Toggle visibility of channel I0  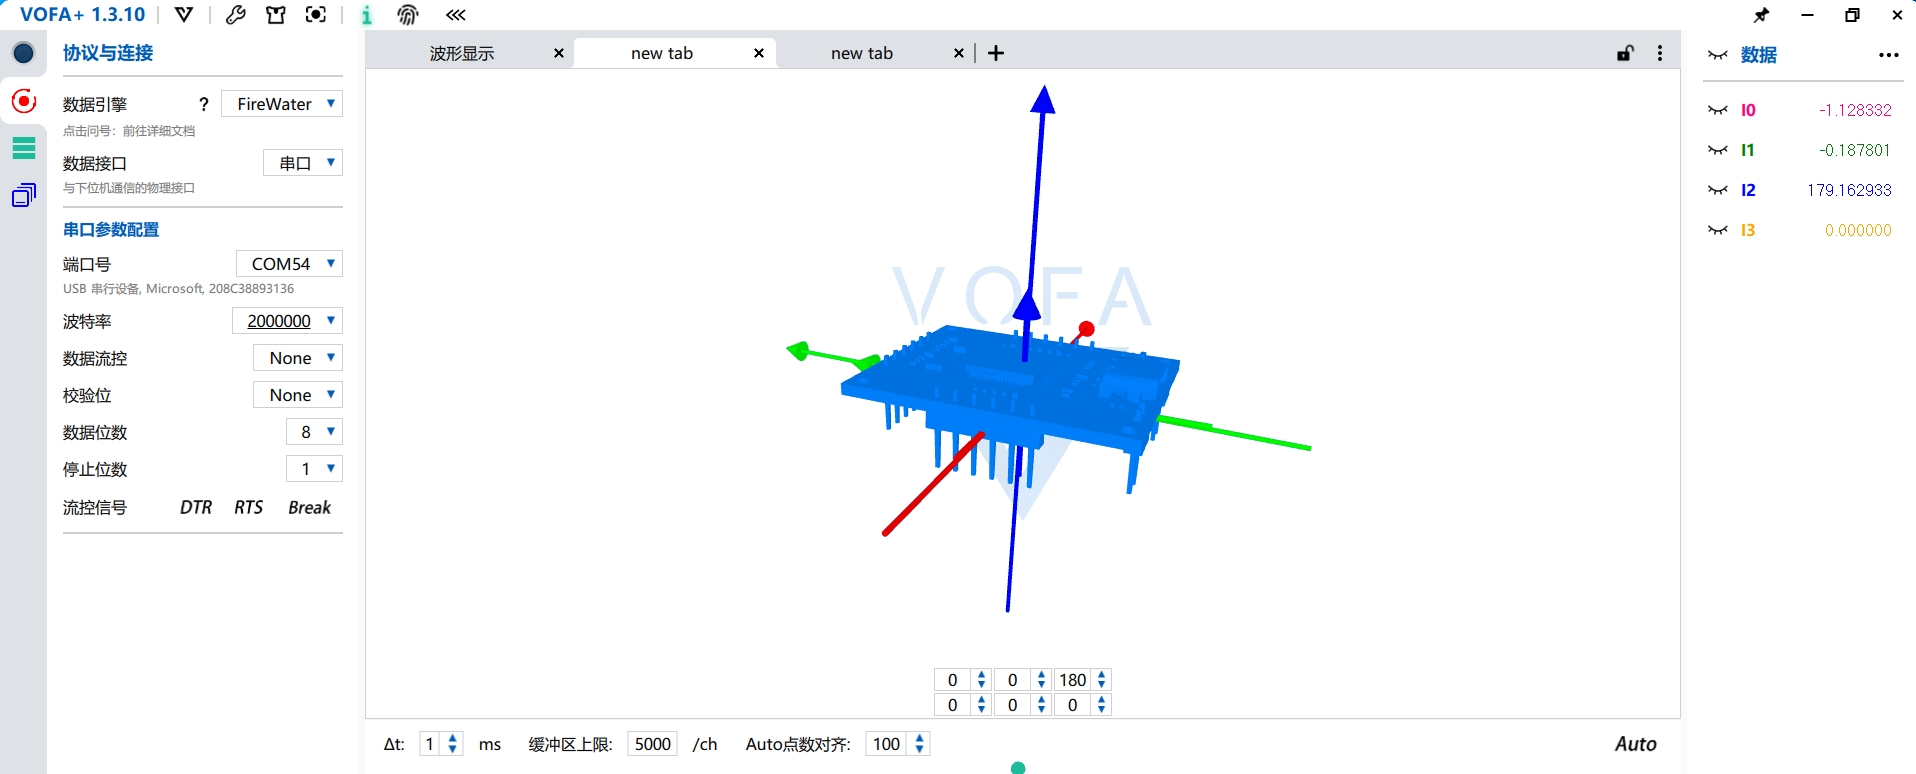pyautogui.click(x=1718, y=110)
